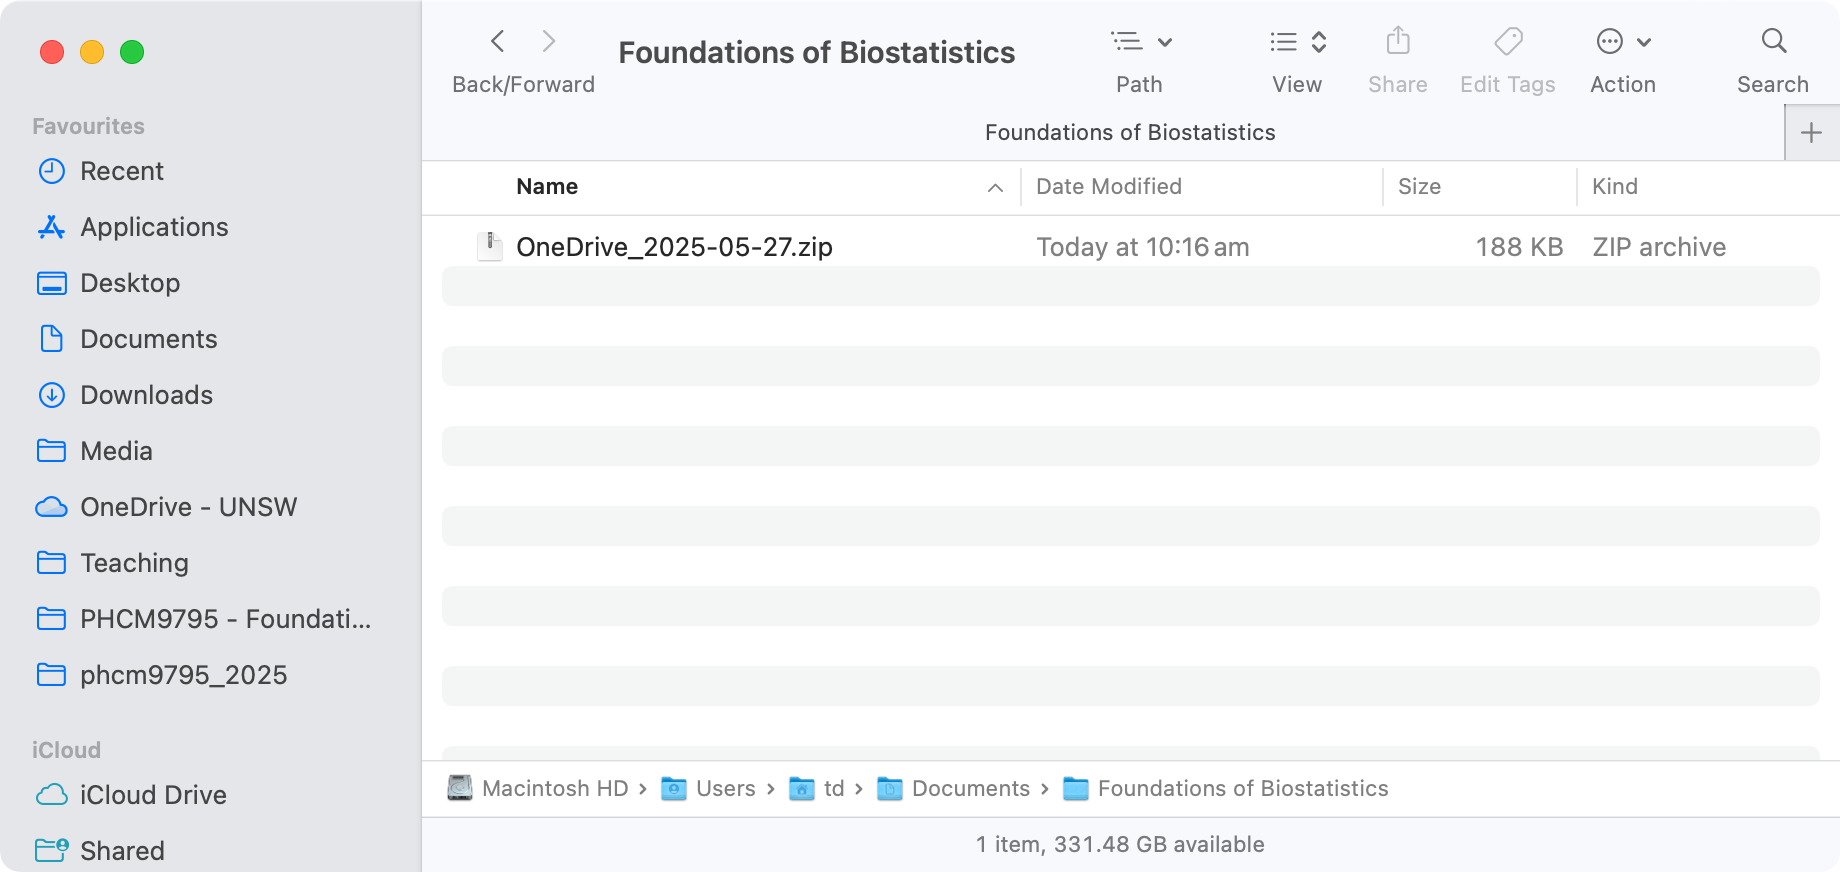Sort by Date Modified column

1108,187
